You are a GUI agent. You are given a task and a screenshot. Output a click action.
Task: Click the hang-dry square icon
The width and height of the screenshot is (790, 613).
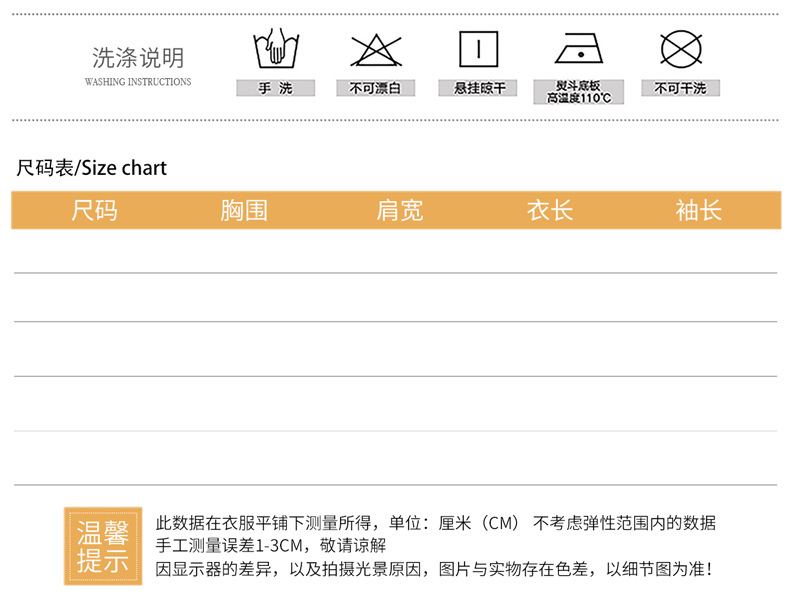pos(479,49)
